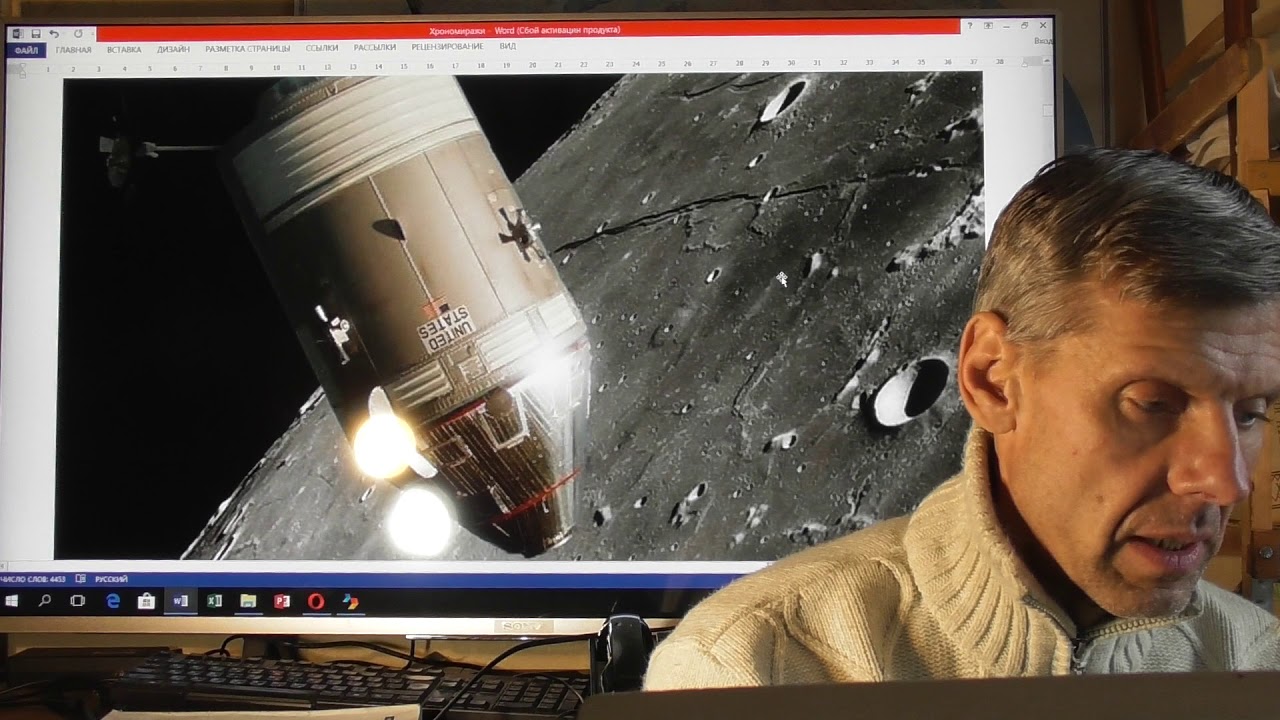Switch to the ВСТАВКА ribbon tab
1280x720 pixels.
tap(124, 49)
